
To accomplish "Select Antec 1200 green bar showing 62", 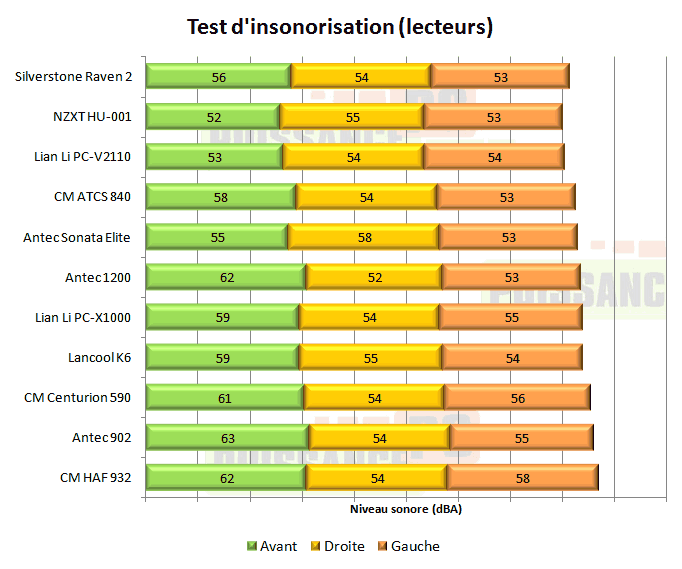I will [225, 276].
